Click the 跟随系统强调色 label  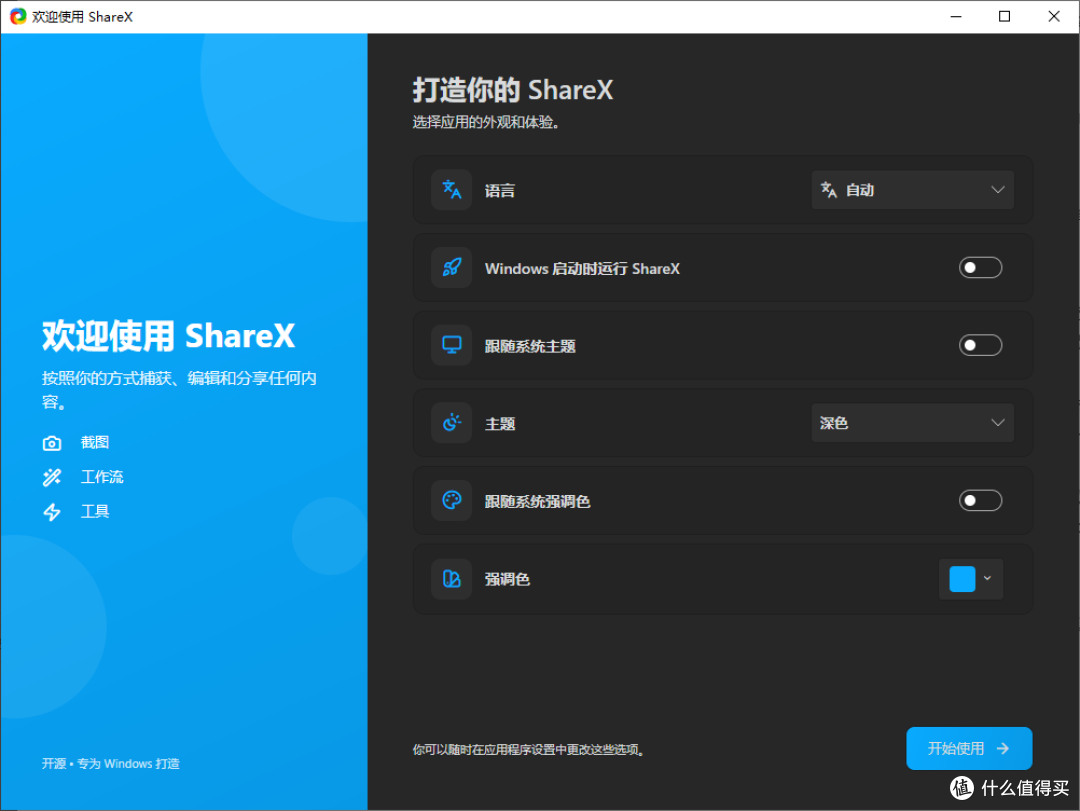pyautogui.click(x=537, y=502)
